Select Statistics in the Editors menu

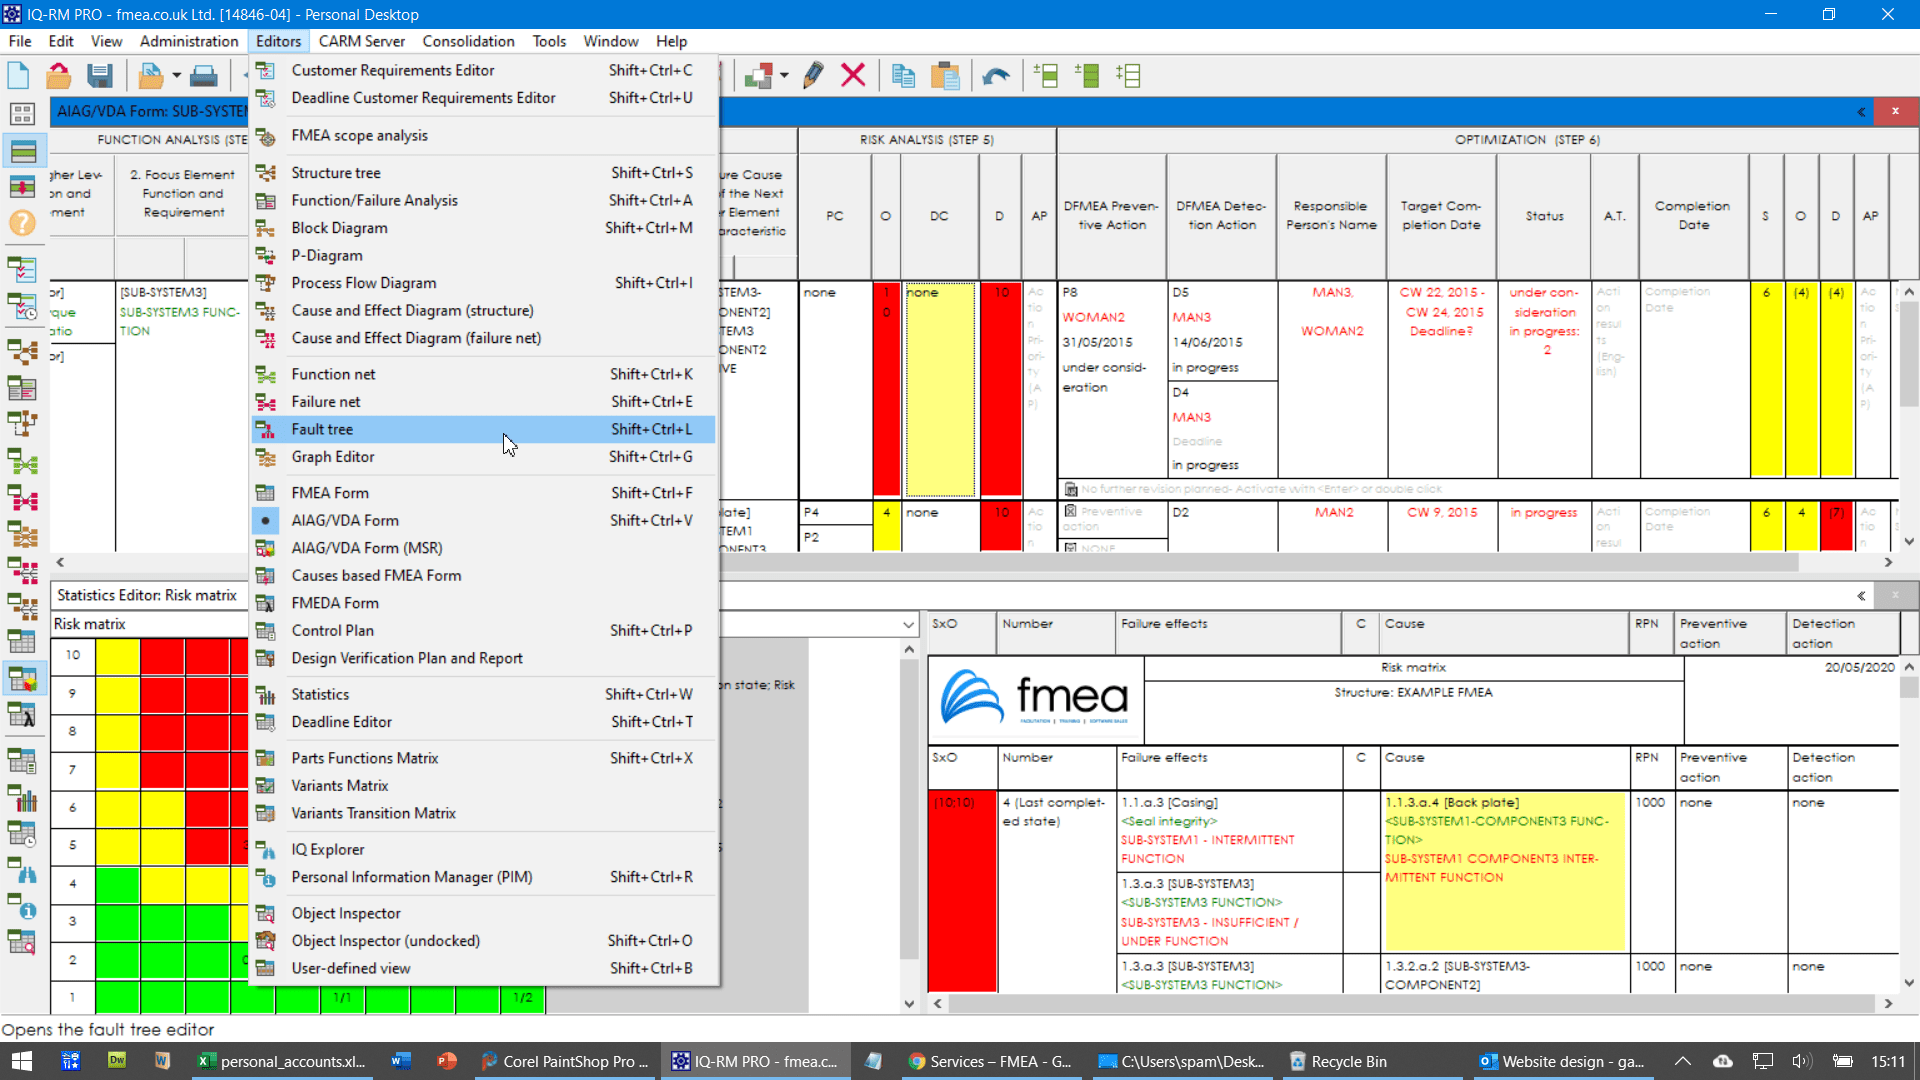pos(320,694)
